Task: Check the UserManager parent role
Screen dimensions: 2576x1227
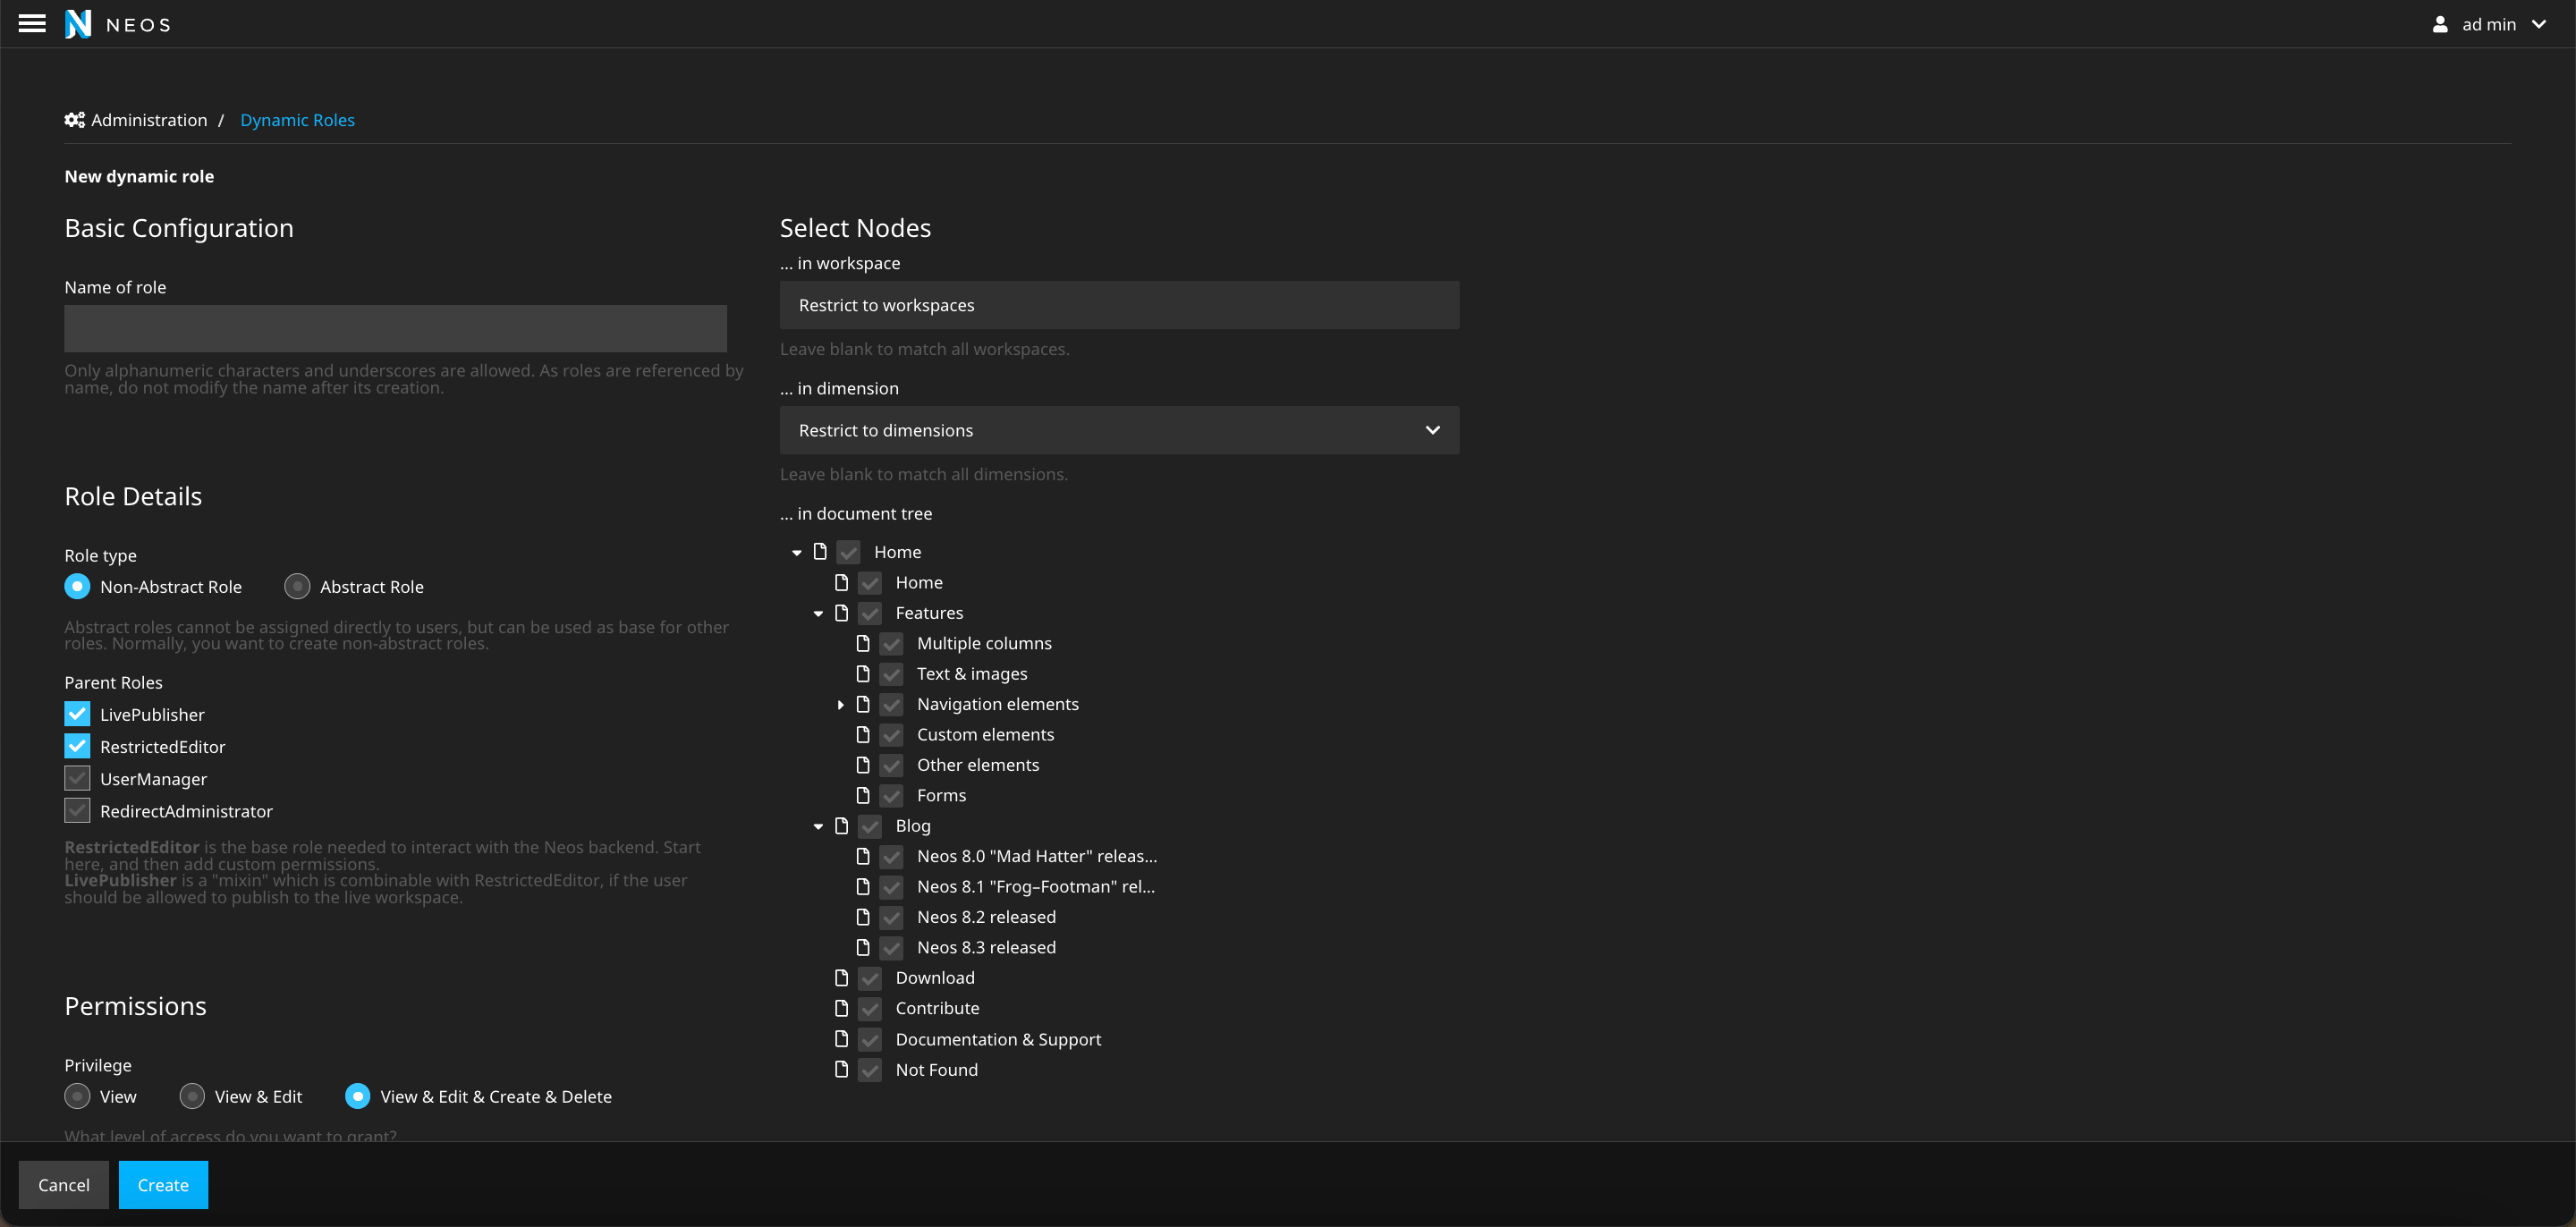Action: click(77, 778)
